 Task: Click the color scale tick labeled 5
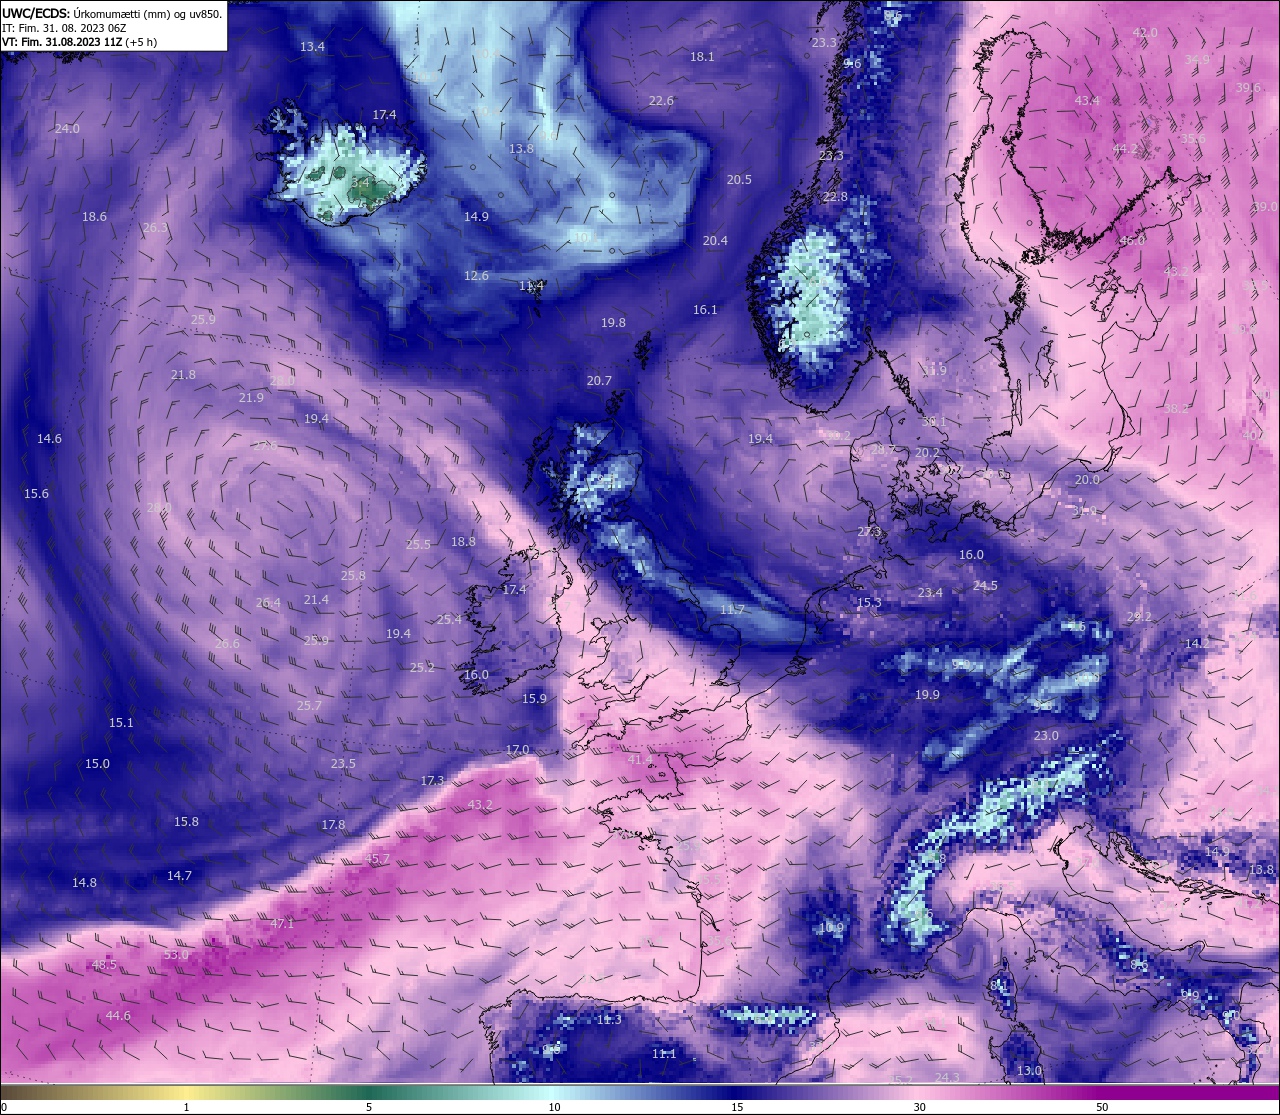369,1107
